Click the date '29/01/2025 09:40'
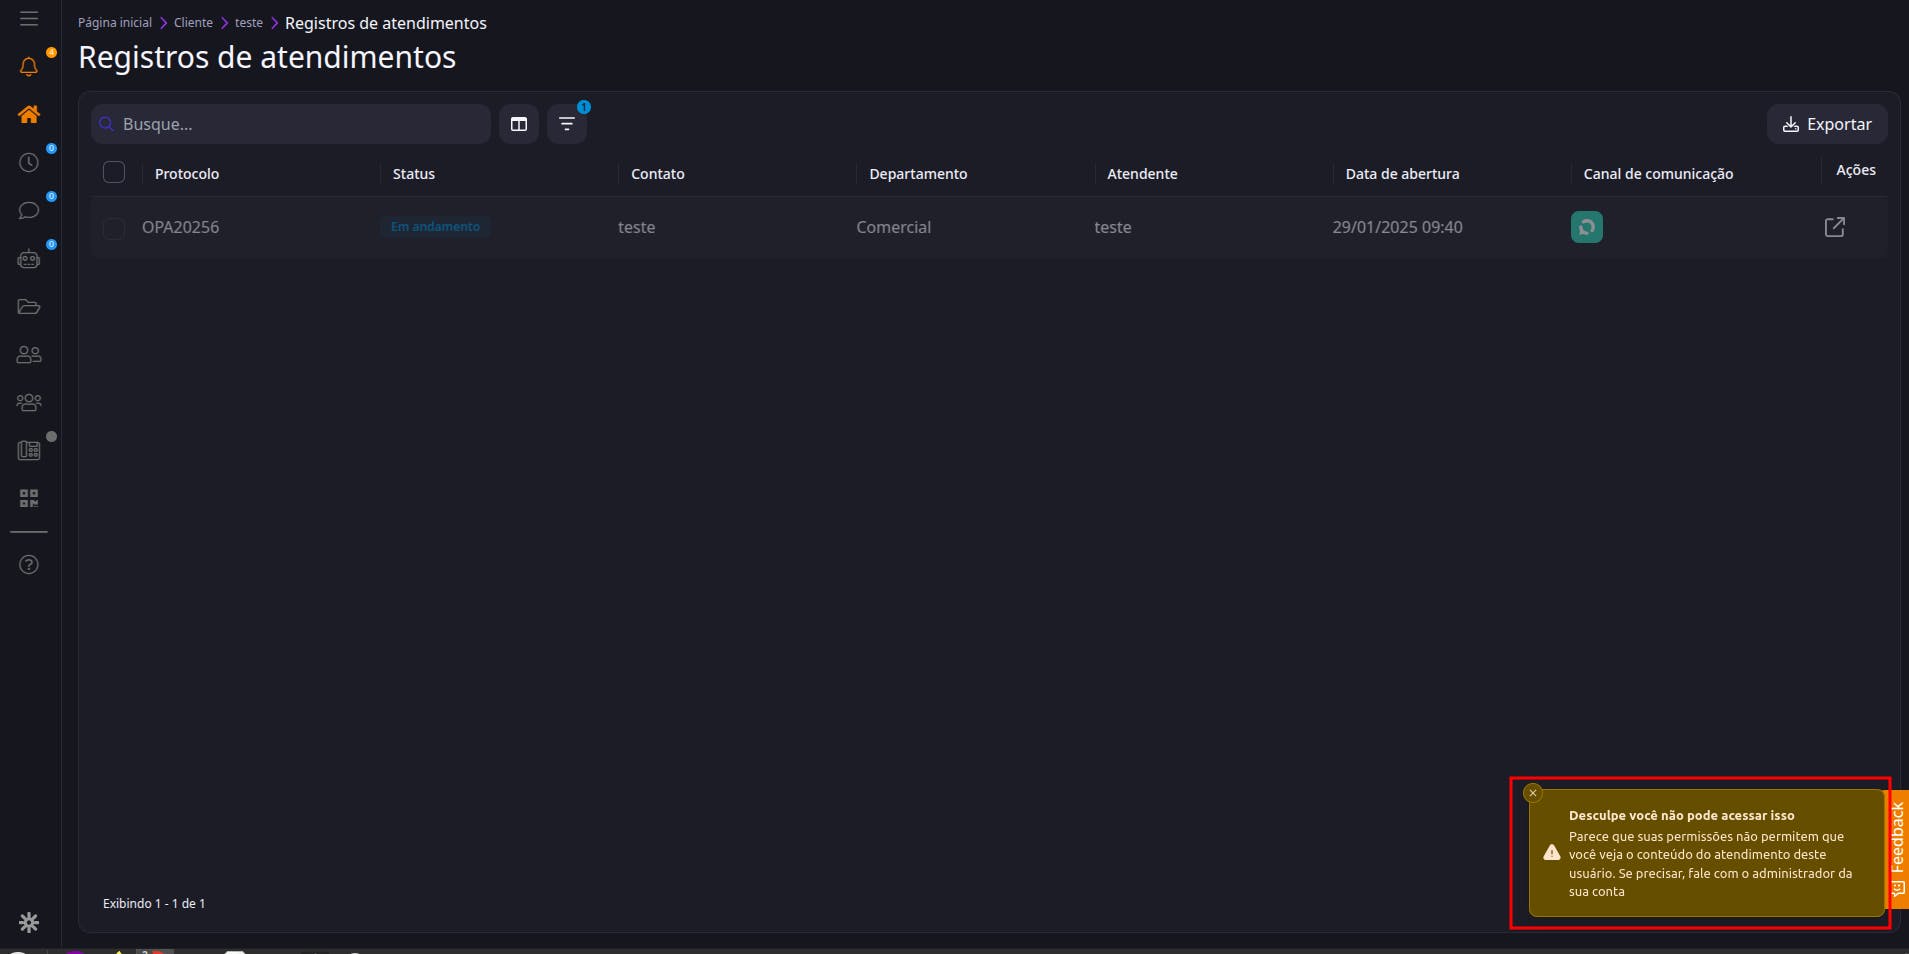1909x954 pixels. tap(1397, 227)
